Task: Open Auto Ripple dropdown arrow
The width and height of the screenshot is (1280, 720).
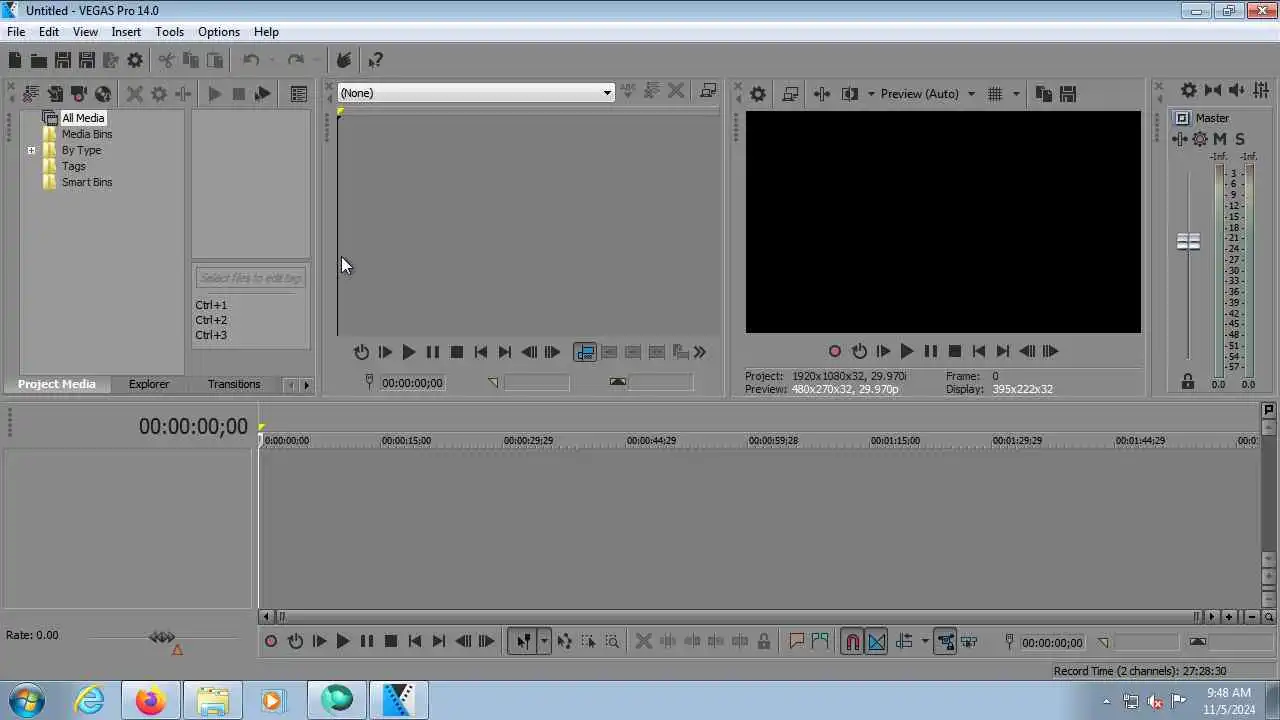Action: coord(925,642)
